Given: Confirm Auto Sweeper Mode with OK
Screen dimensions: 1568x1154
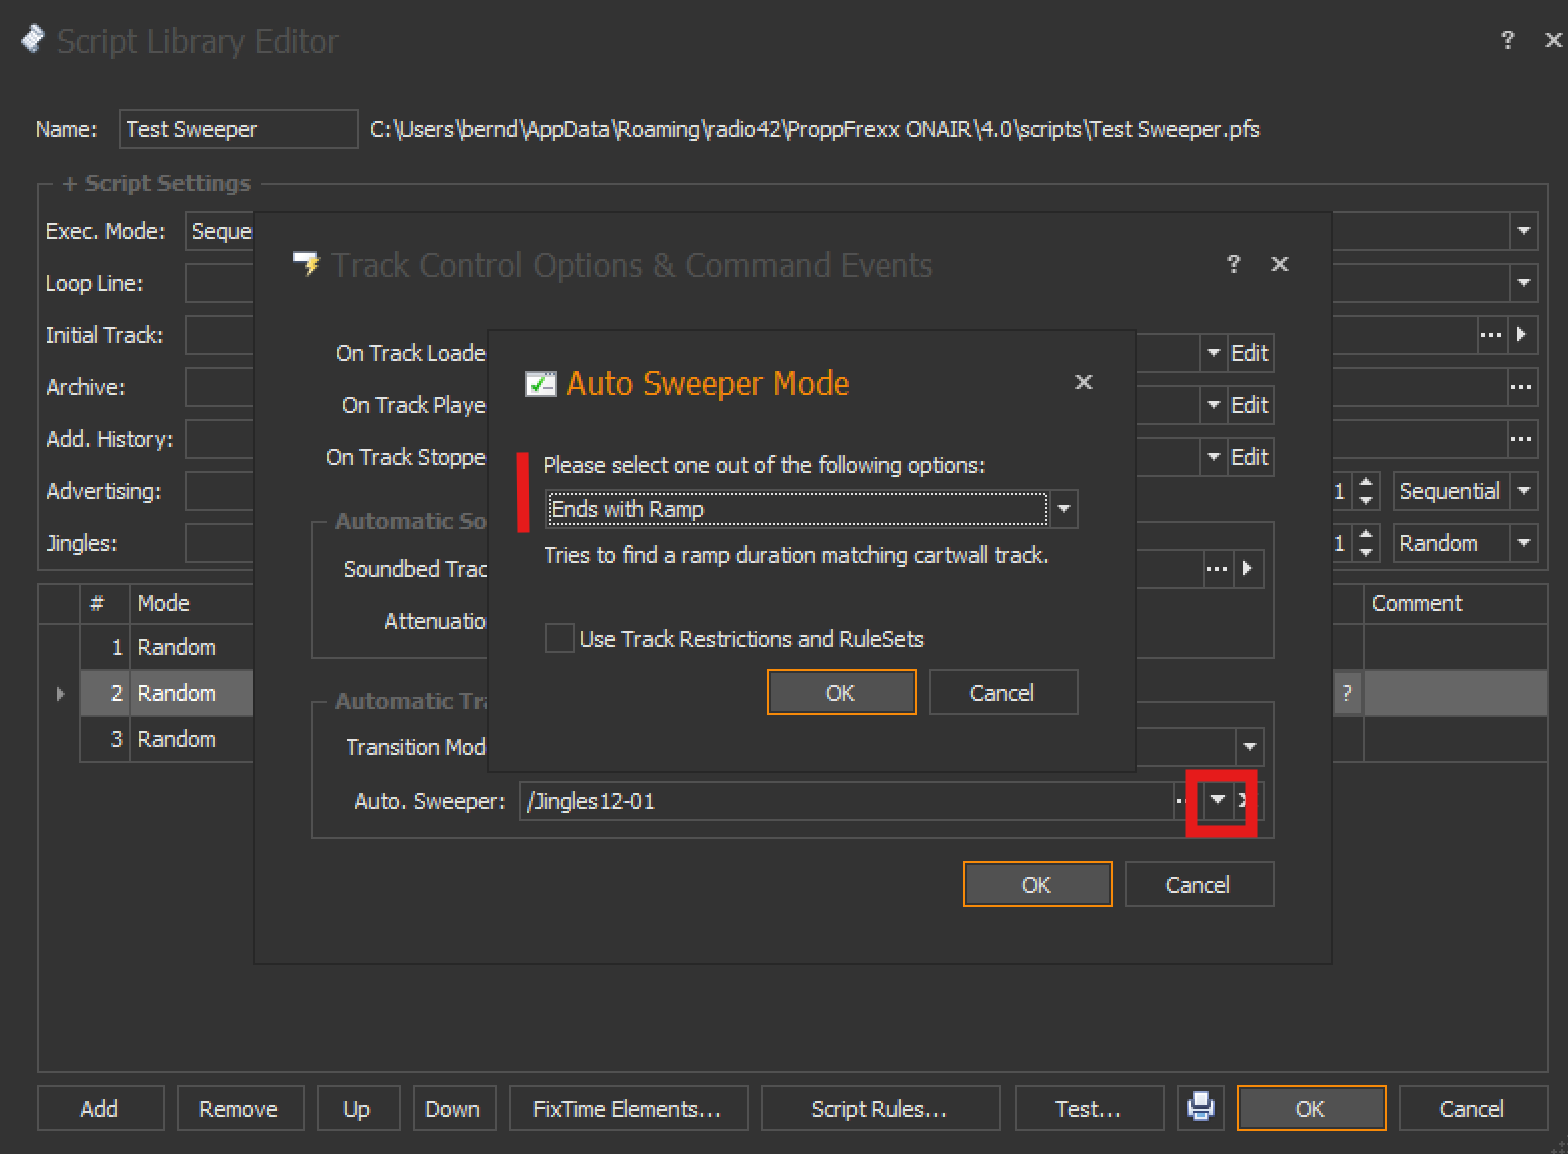Looking at the screenshot, I should pos(841,692).
